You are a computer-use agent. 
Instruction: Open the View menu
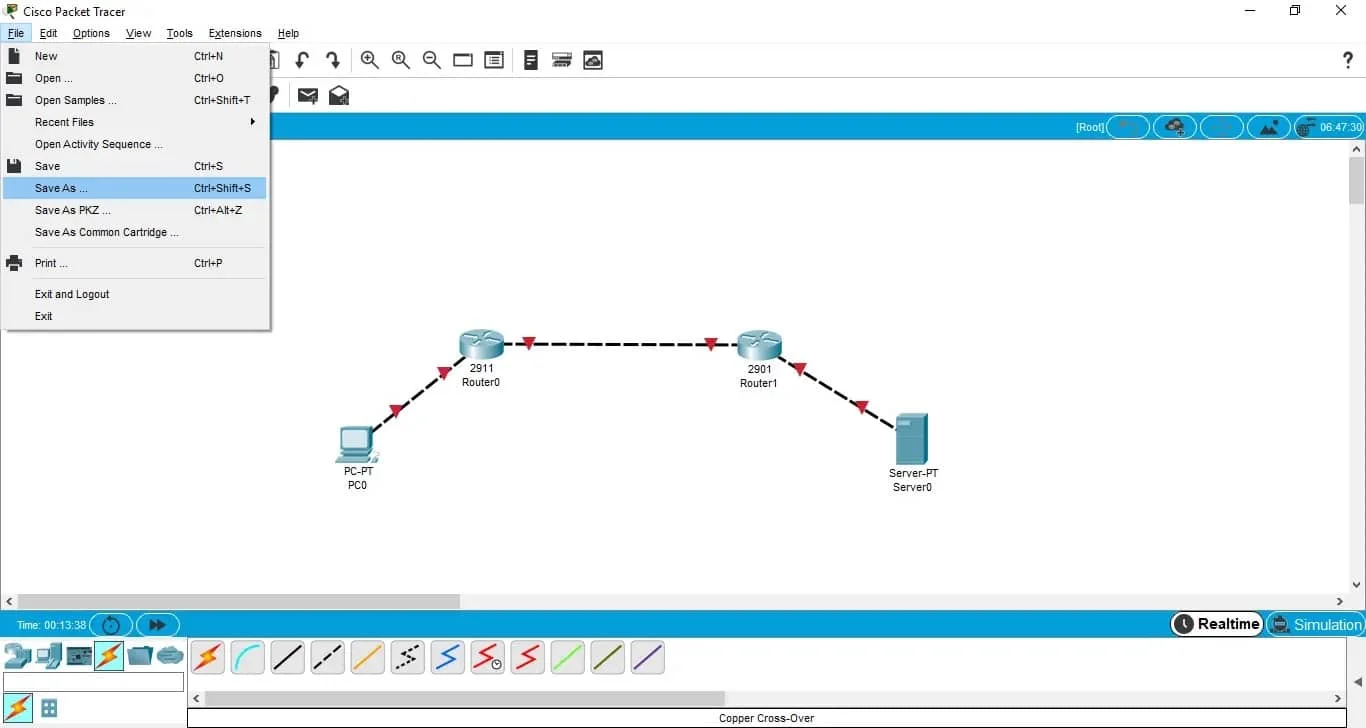[138, 33]
